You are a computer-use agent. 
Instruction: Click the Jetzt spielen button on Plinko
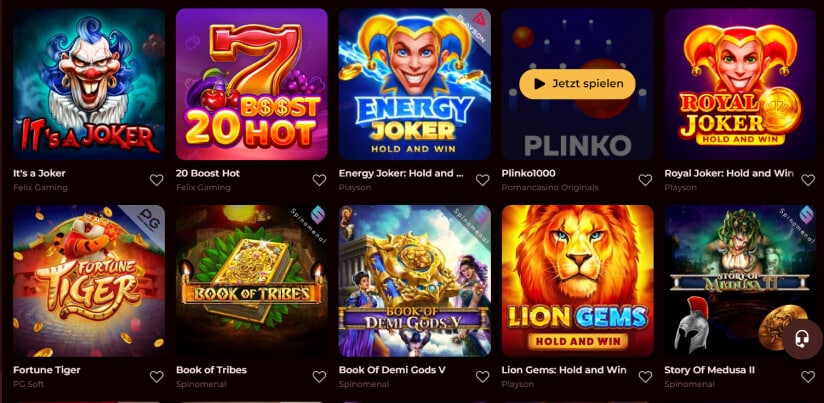click(577, 84)
